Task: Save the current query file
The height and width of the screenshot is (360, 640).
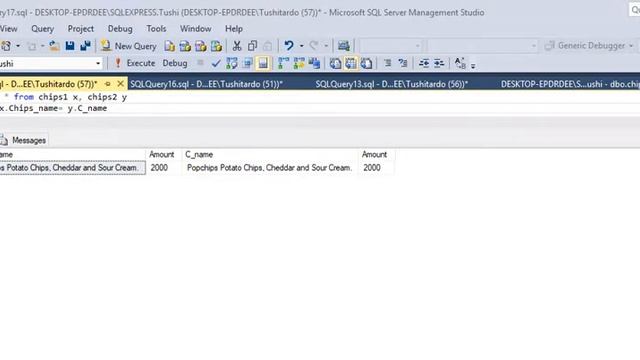Action: tap(70, 46)
